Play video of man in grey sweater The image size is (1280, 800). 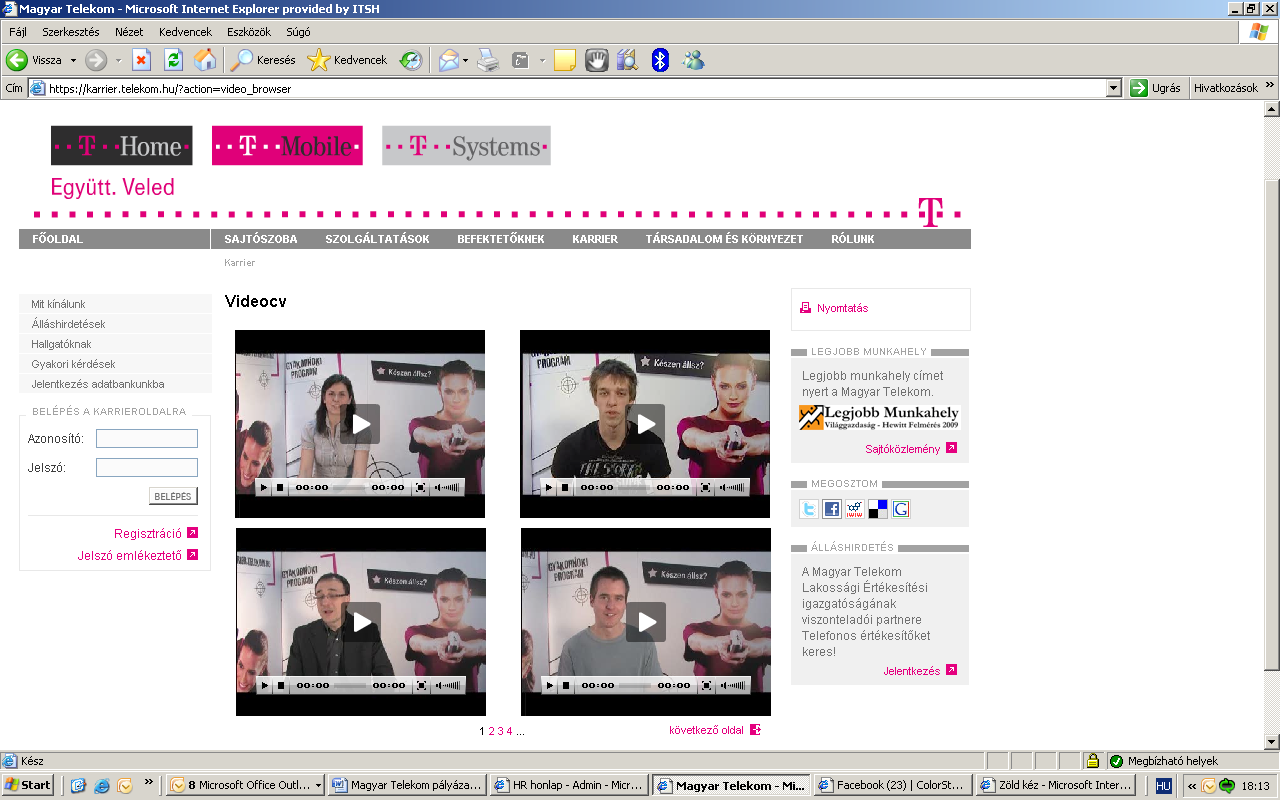point(646,622)
